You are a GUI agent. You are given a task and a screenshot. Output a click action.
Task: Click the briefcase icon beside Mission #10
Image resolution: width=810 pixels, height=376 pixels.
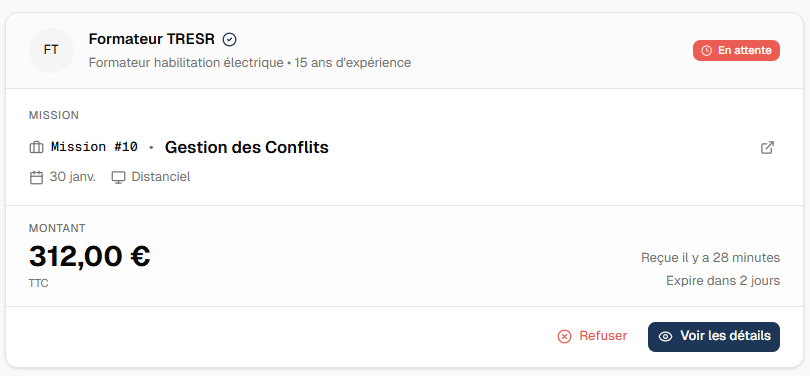coord(36,148)
